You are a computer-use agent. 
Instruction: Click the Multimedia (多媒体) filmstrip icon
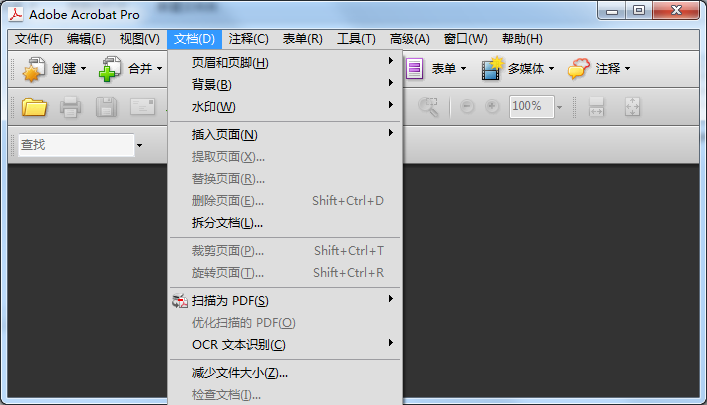492,69
